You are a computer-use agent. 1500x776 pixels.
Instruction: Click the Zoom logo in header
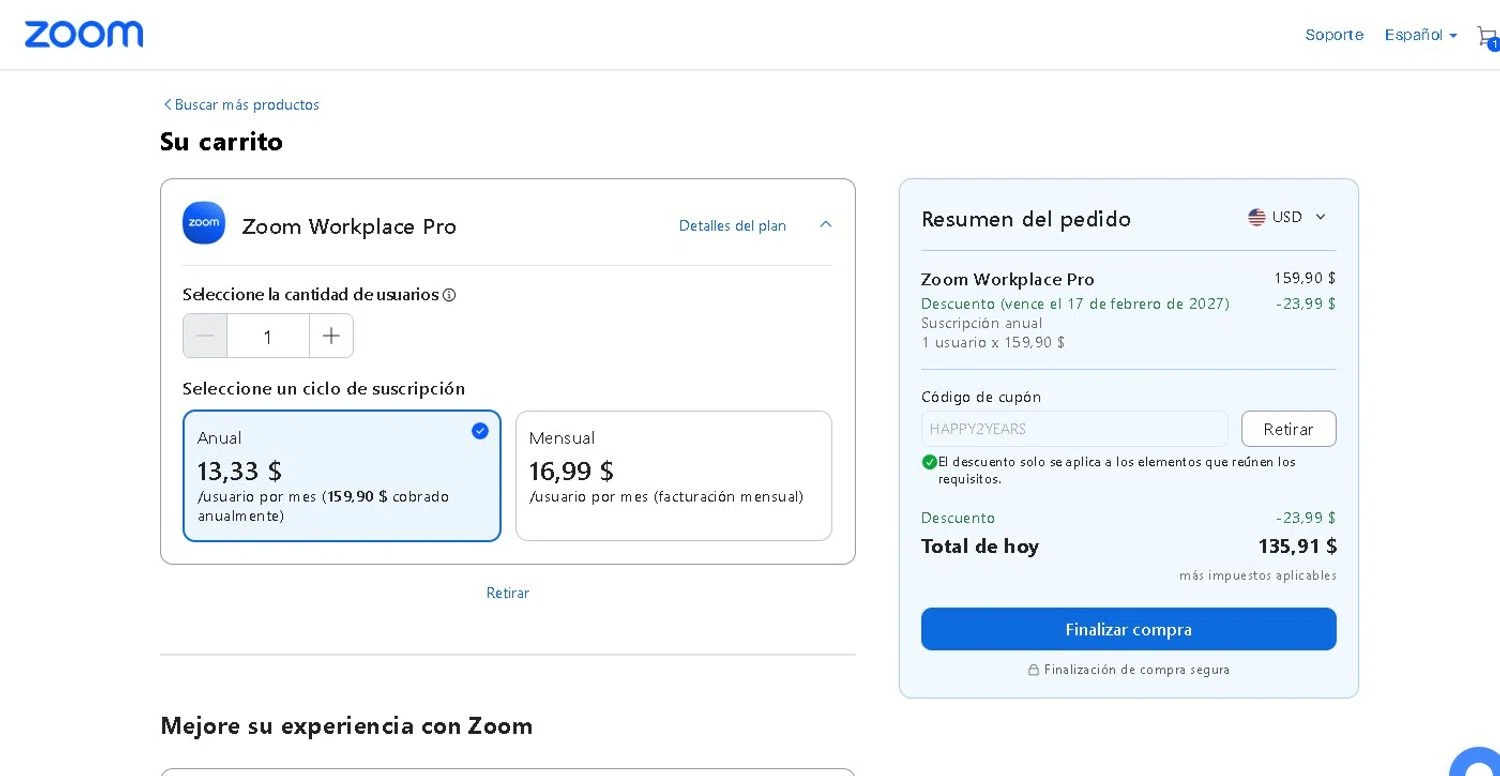coord(84,35)
